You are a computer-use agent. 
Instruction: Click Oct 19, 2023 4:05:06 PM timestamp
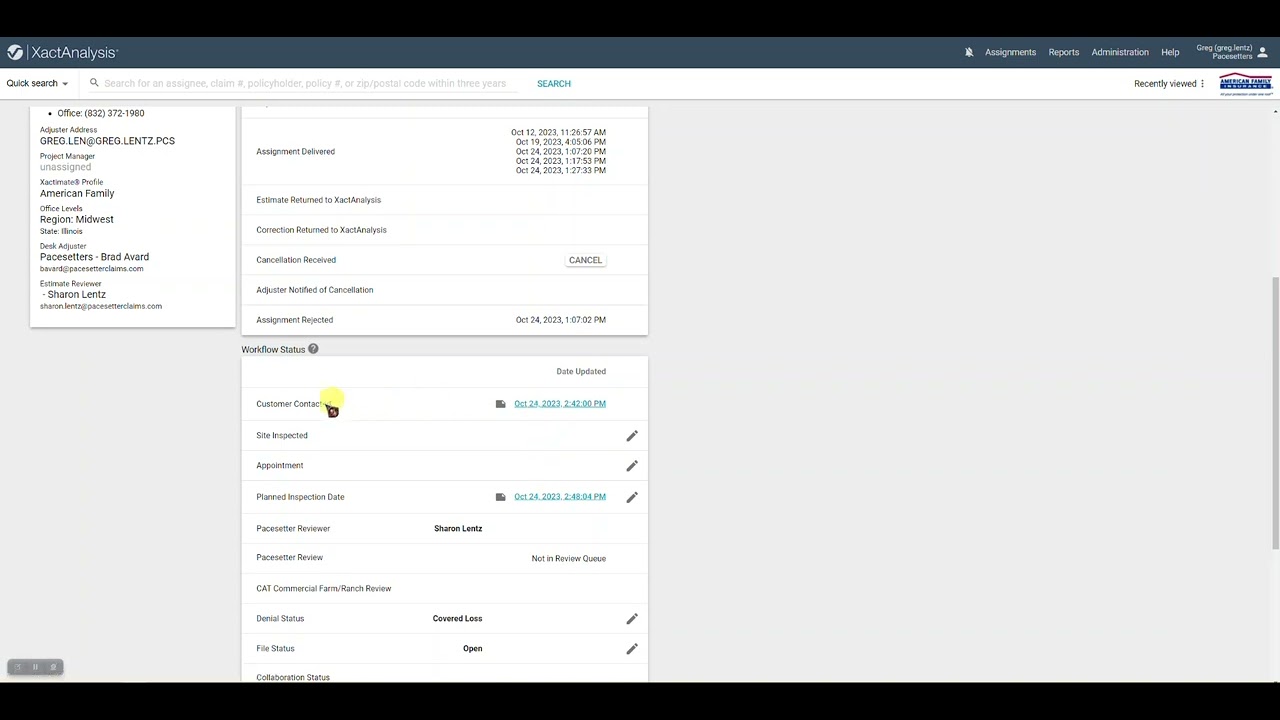click(560, 142)
